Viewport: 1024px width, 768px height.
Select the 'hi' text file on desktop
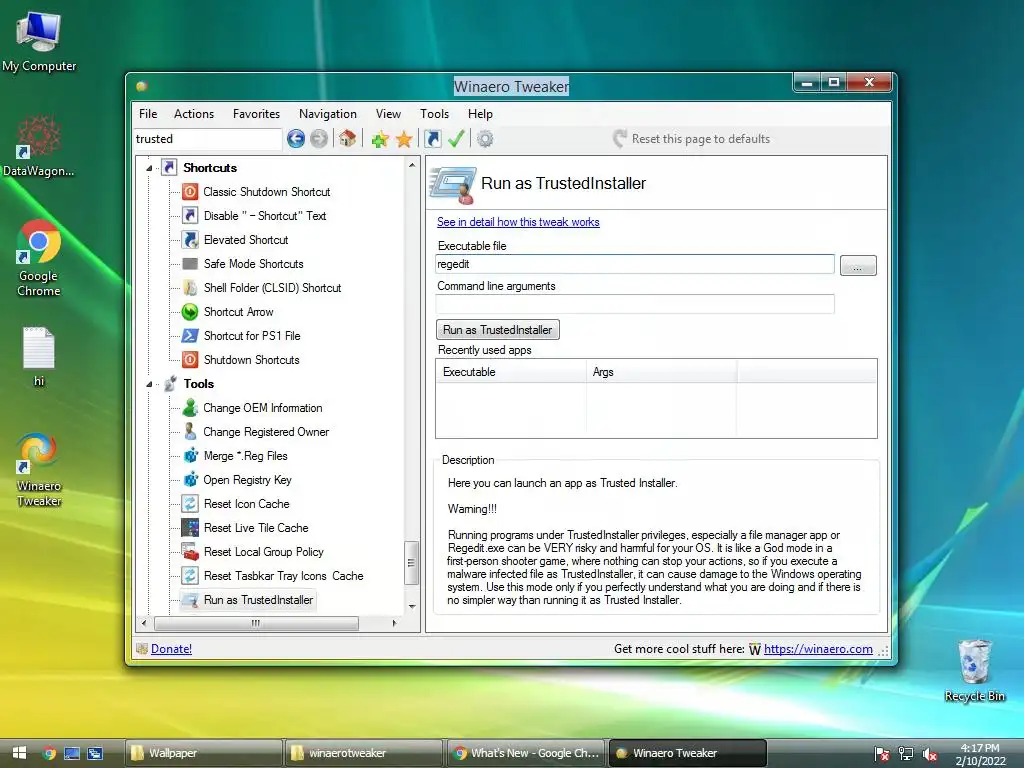tap(39, 357)
